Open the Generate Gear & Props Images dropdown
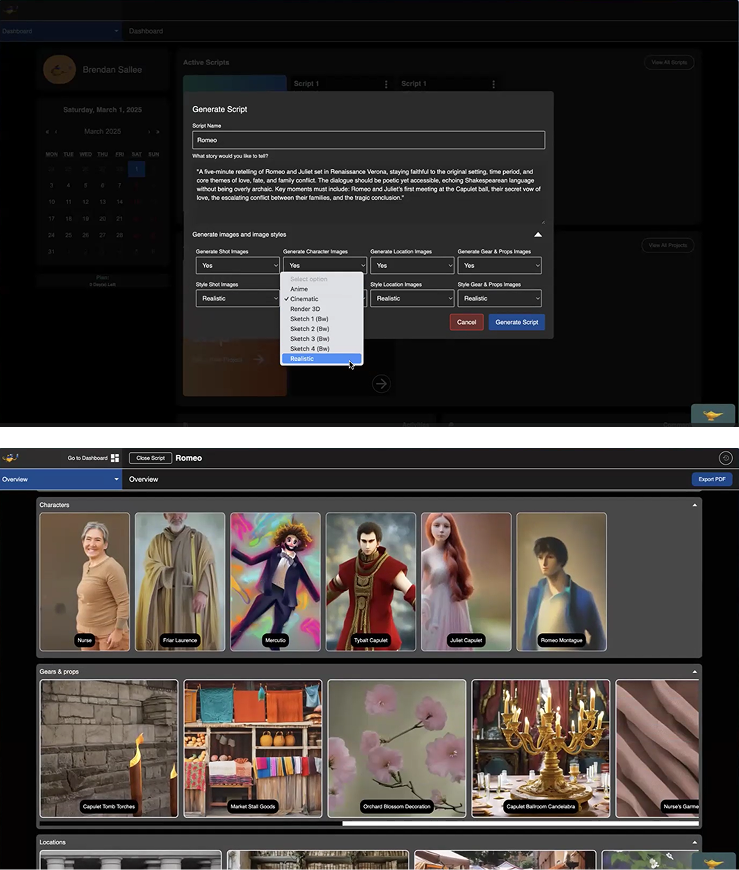 tap(499, 266)
